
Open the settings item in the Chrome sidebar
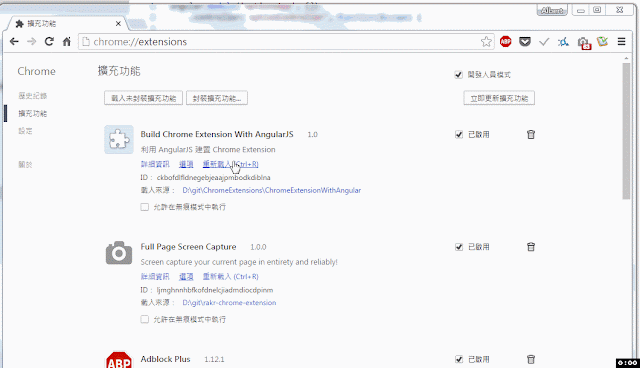tap(25, 131)
